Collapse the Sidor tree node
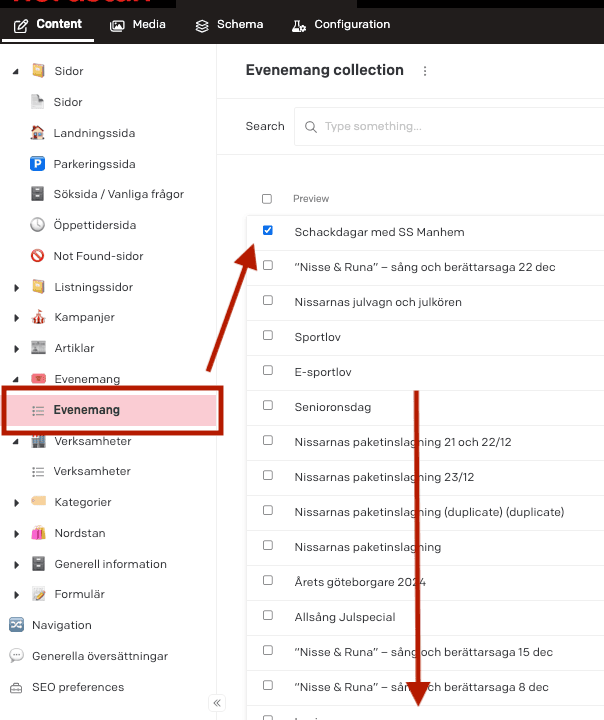Screen dimensions: 604x720 click(16, 71)
